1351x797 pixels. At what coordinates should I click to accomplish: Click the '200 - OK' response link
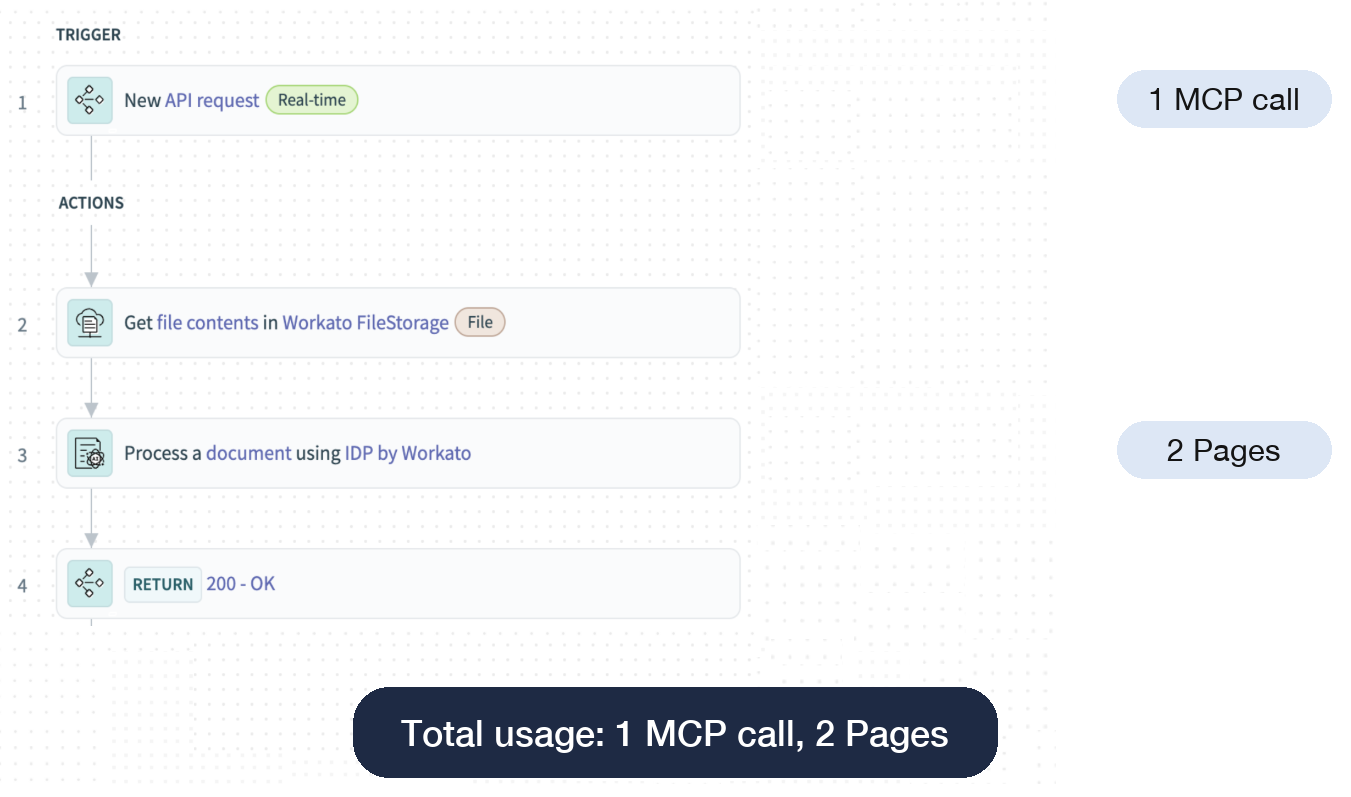[241, 583]
